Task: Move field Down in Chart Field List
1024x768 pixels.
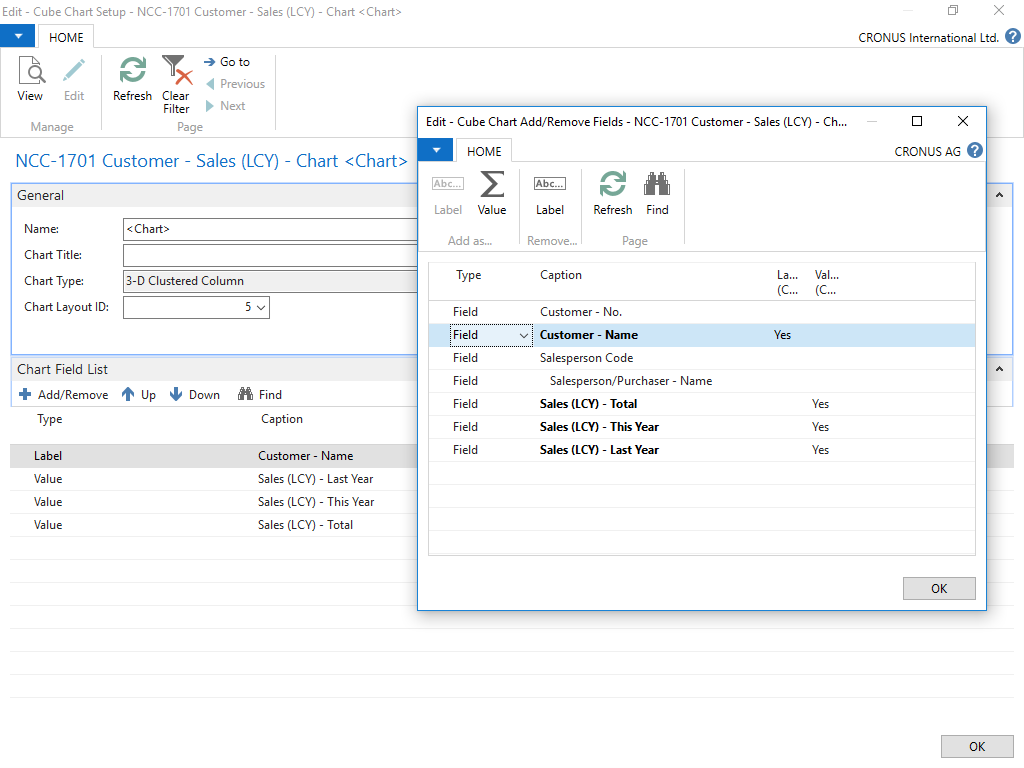Action: coord(195,395)
